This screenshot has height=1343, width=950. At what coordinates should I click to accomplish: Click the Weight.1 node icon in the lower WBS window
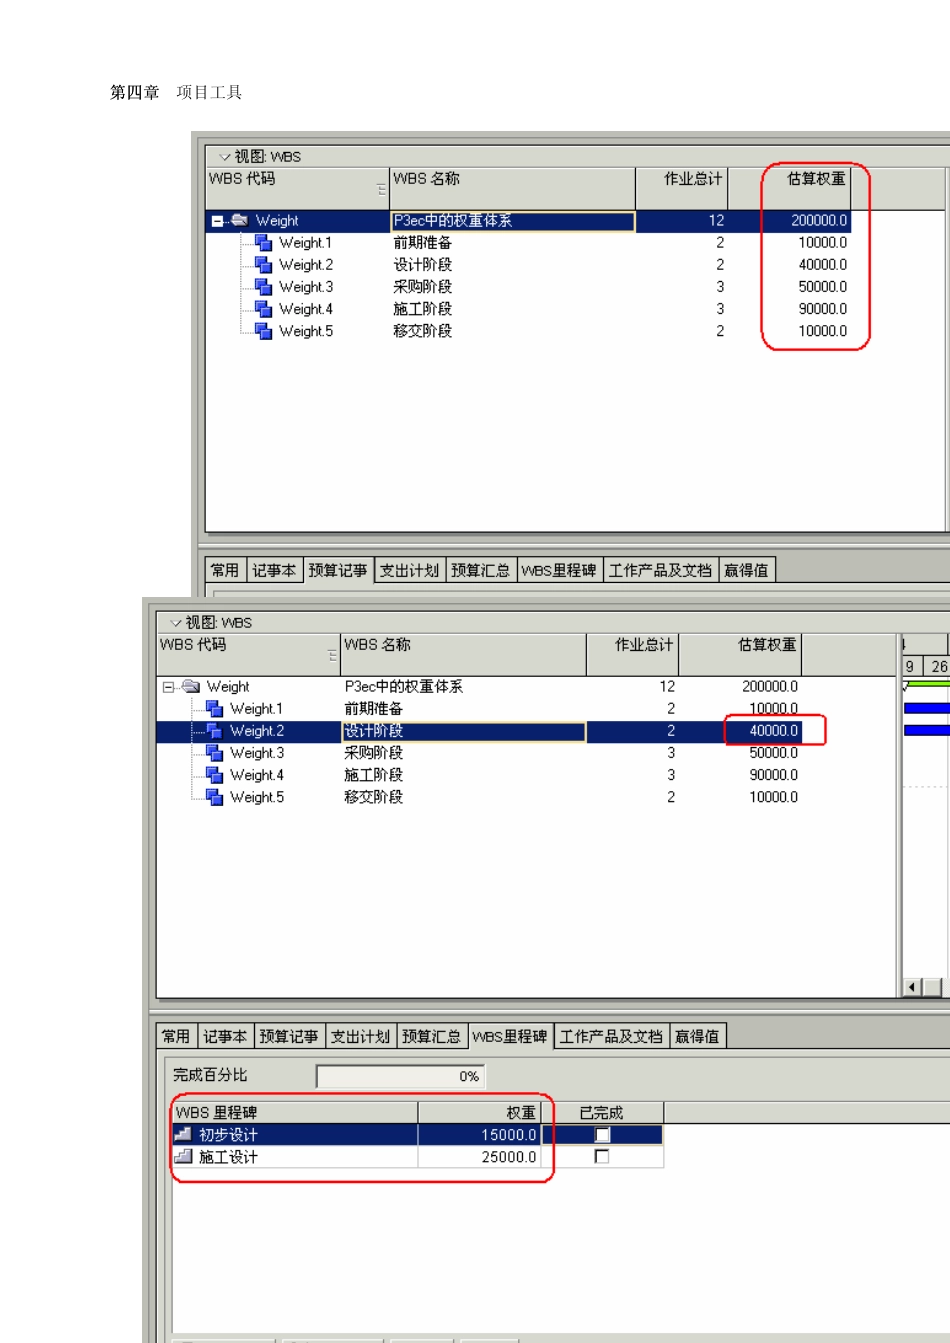click(x=215, y=709)
